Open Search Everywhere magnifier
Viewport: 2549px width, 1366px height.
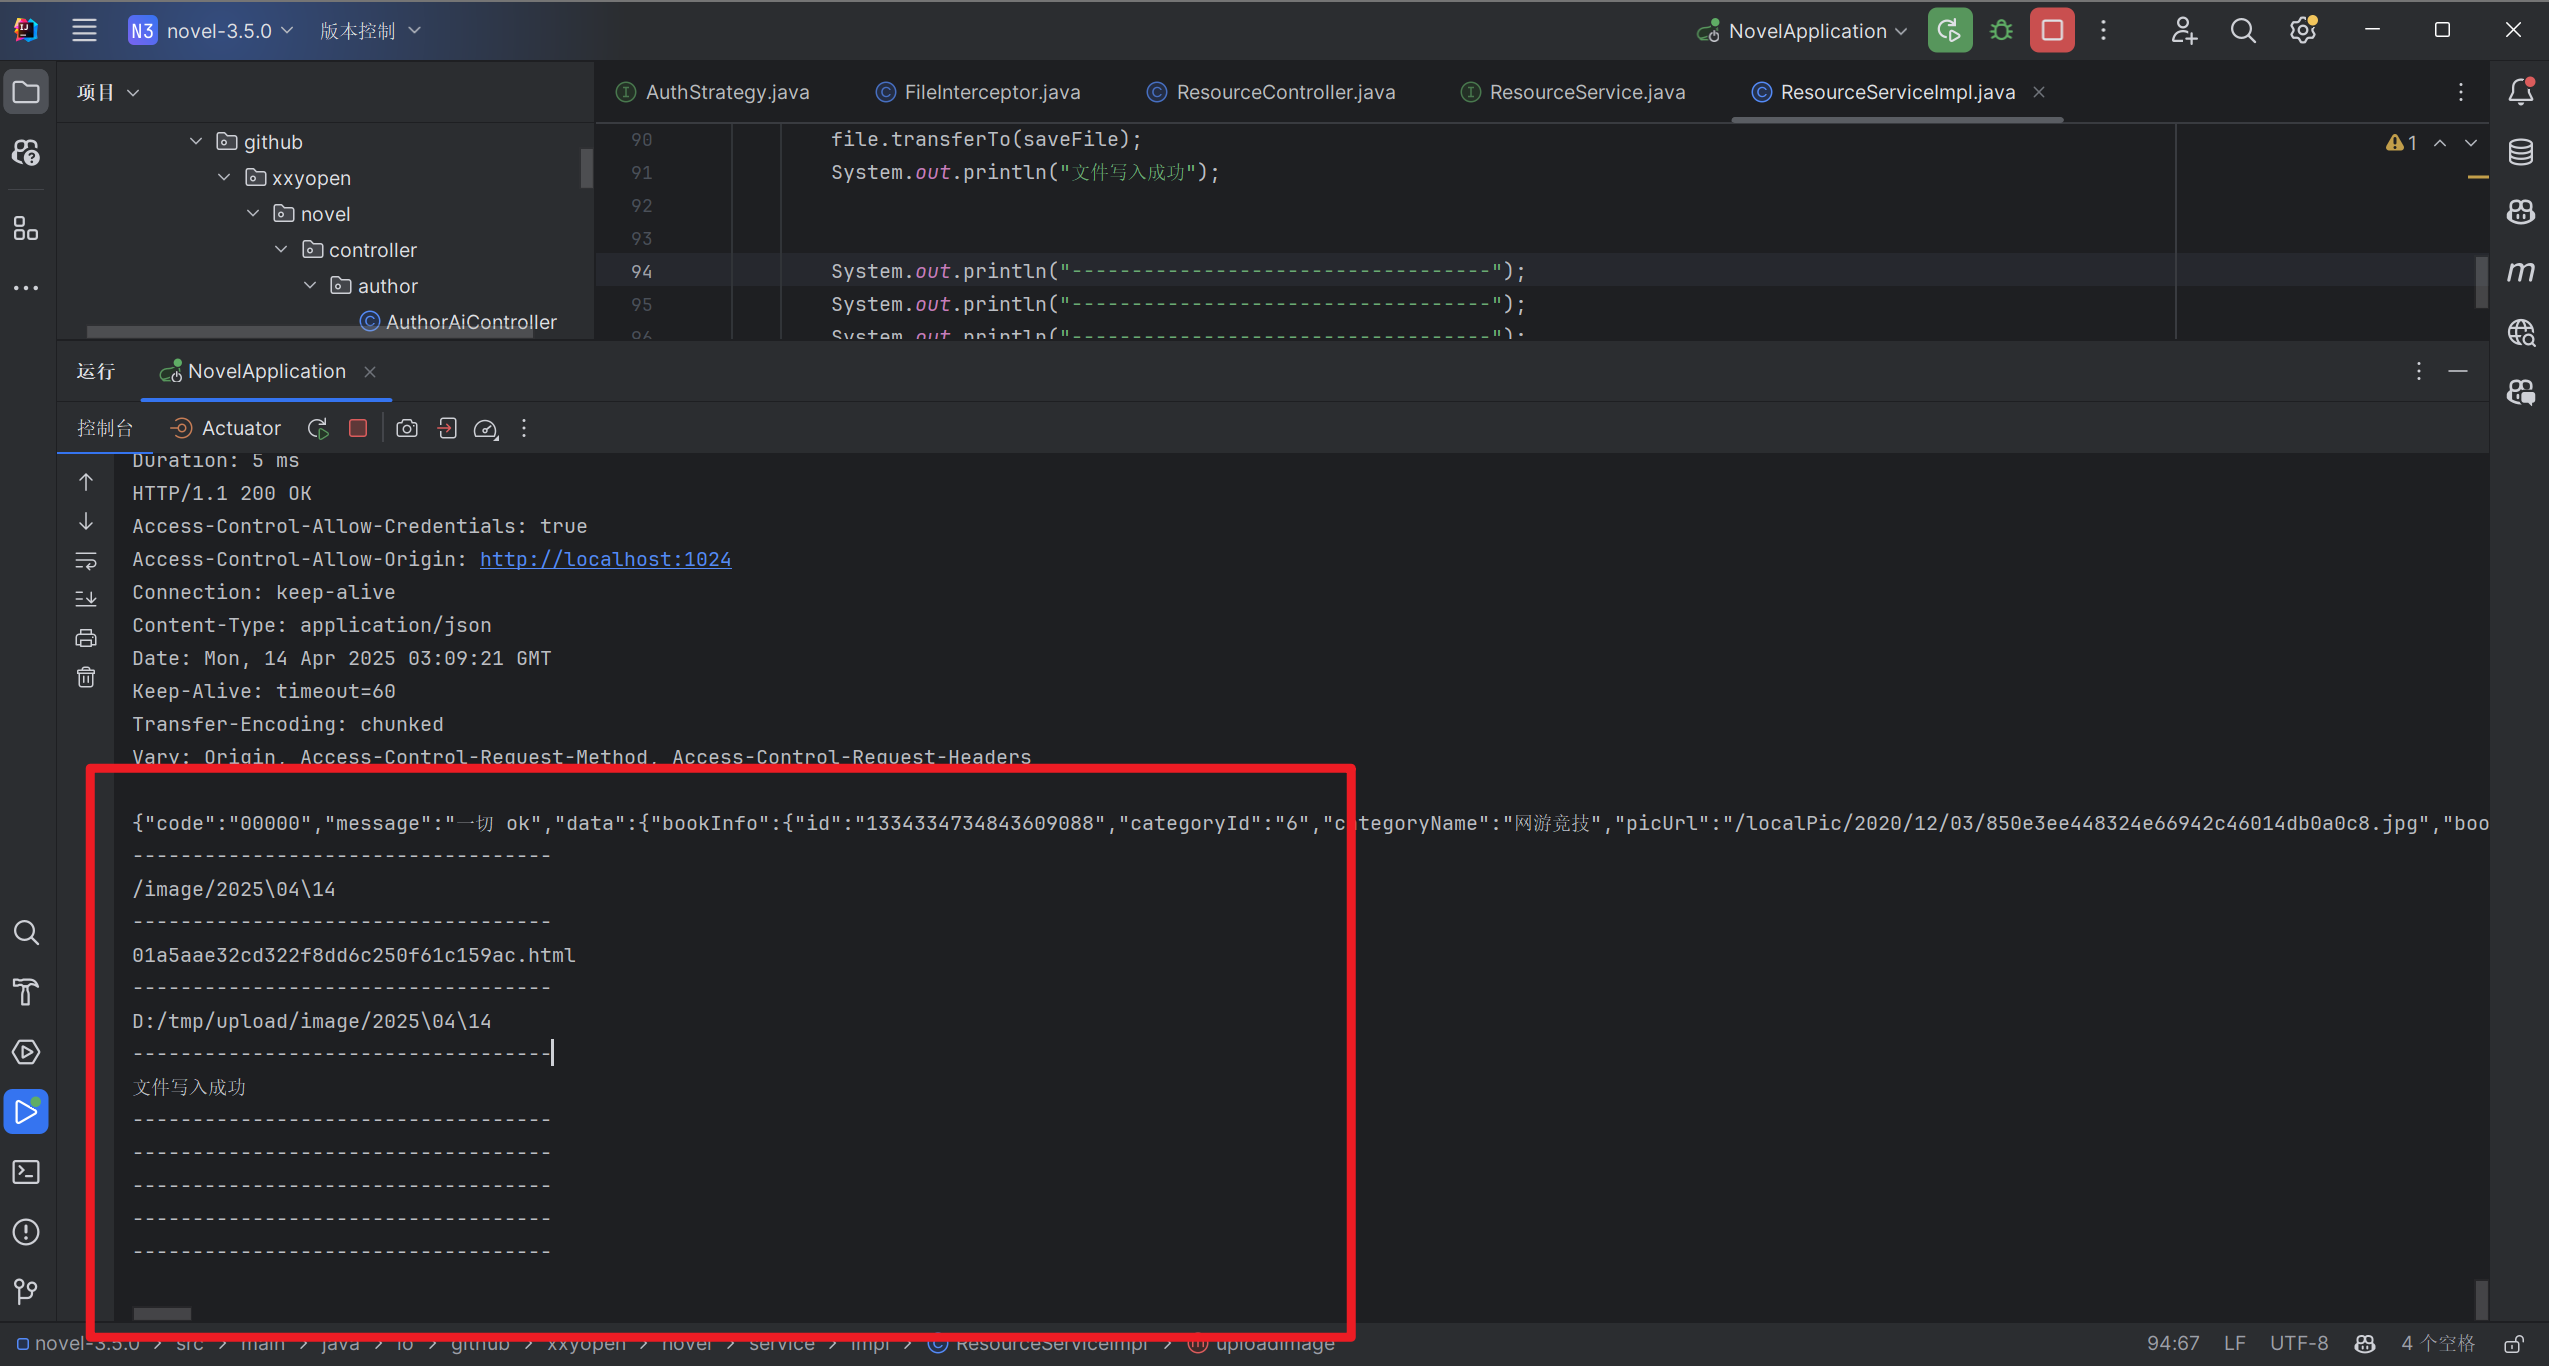pyautogui.click(x=2243, y=31)
